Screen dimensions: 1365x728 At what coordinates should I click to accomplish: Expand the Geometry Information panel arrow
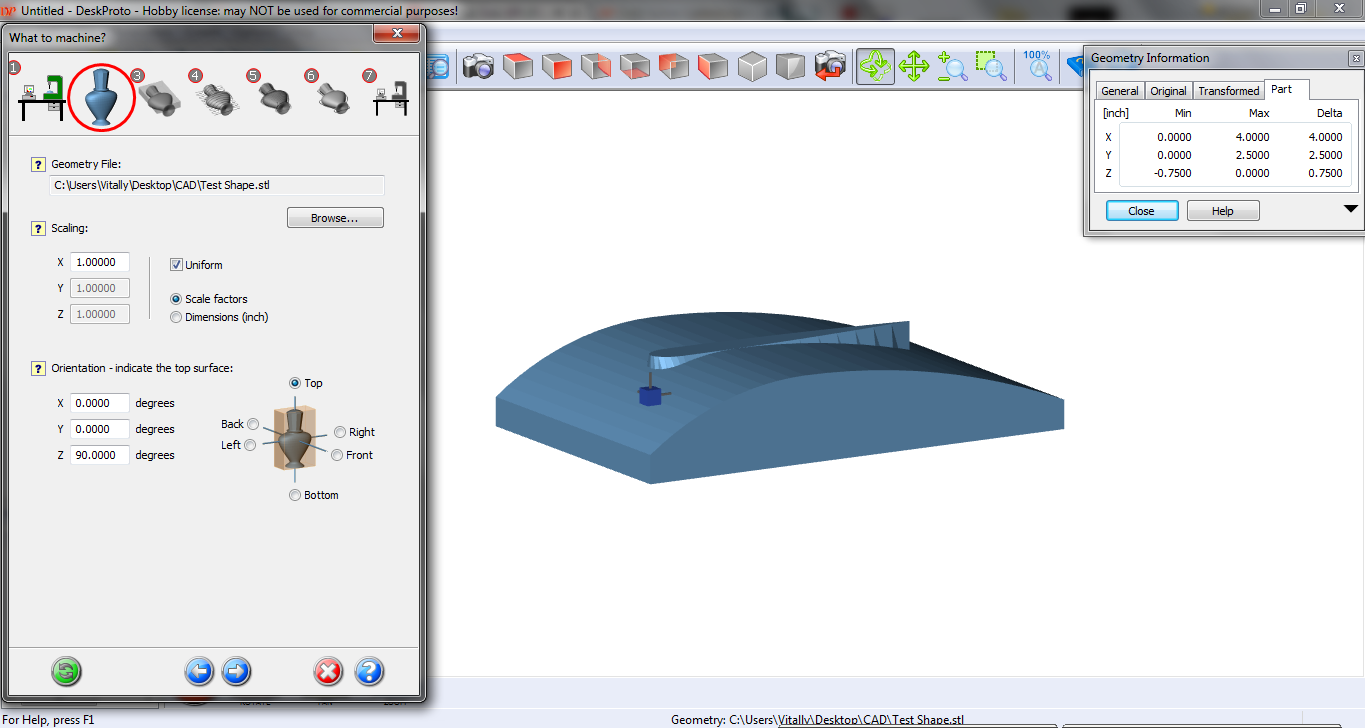(x=1350, y=207)
